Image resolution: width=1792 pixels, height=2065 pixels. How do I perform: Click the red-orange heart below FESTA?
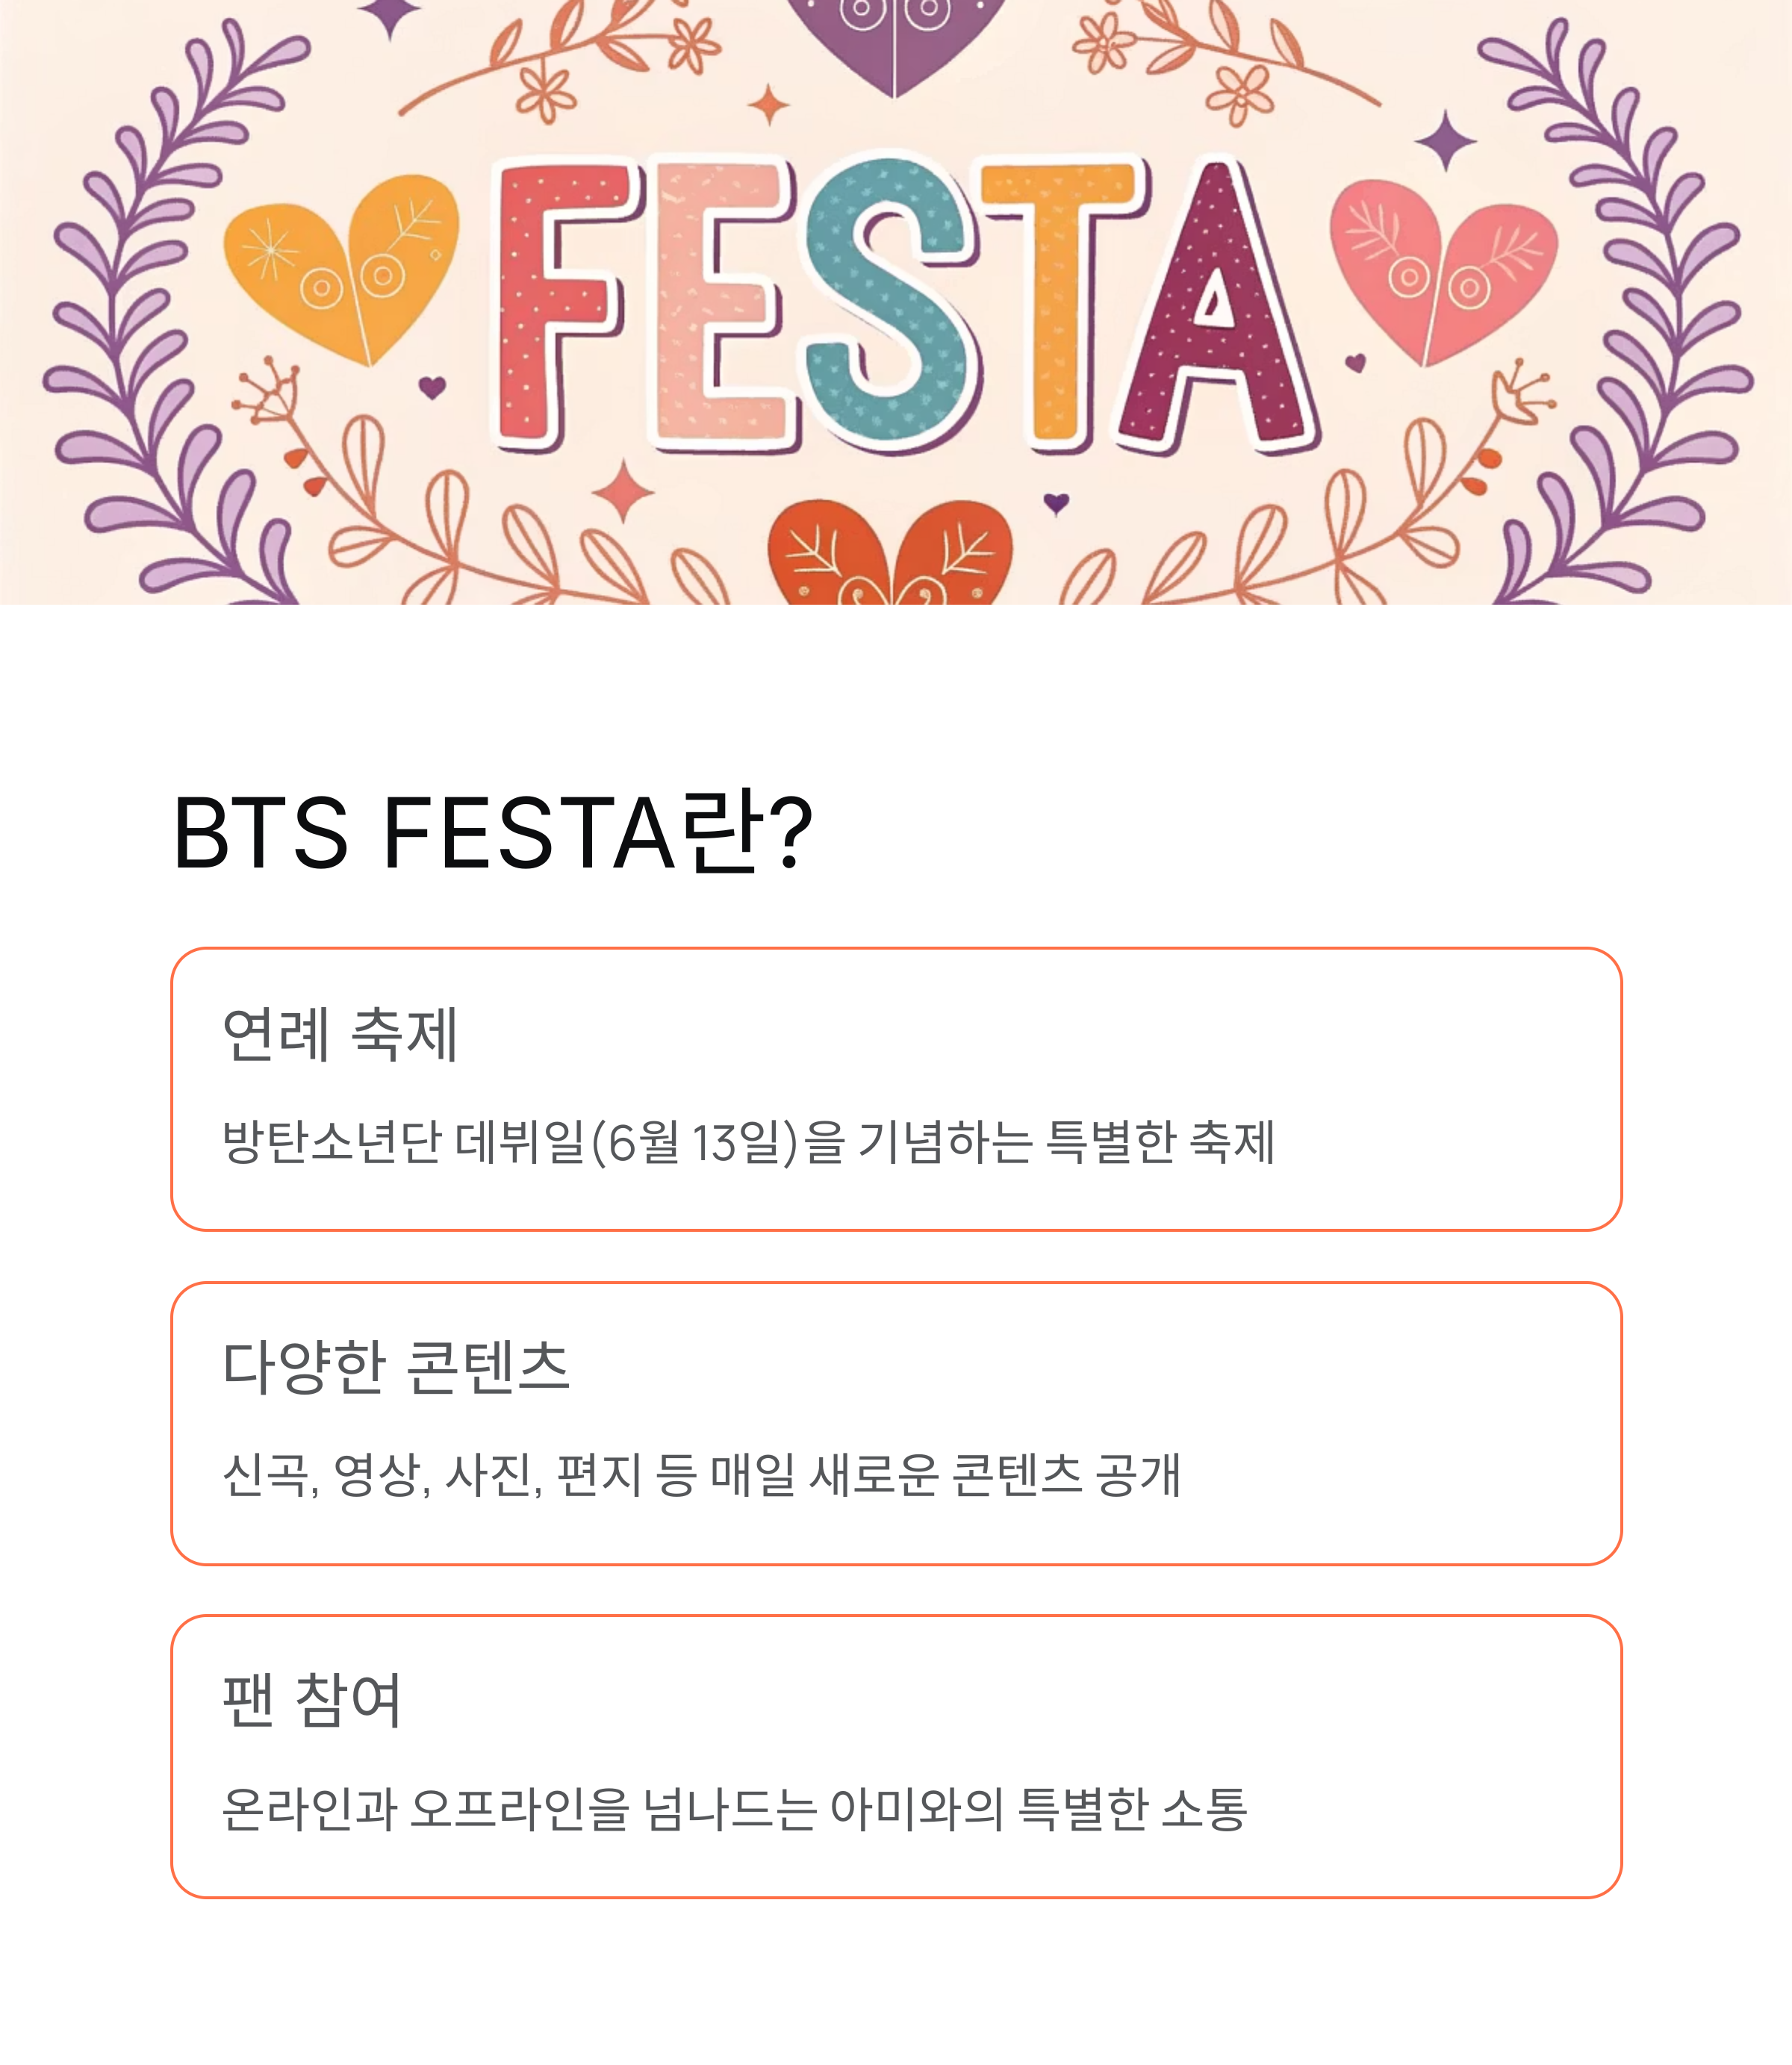pos(889,555)
